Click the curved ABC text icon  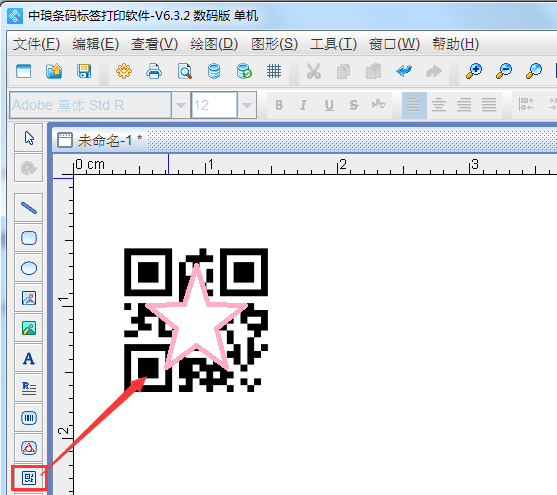tap(379, 104)
